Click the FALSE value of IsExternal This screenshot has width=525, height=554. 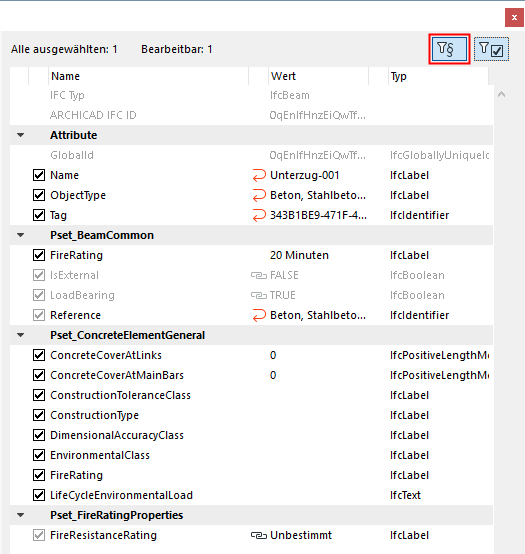pyautogui.click(x=284, y=275)
